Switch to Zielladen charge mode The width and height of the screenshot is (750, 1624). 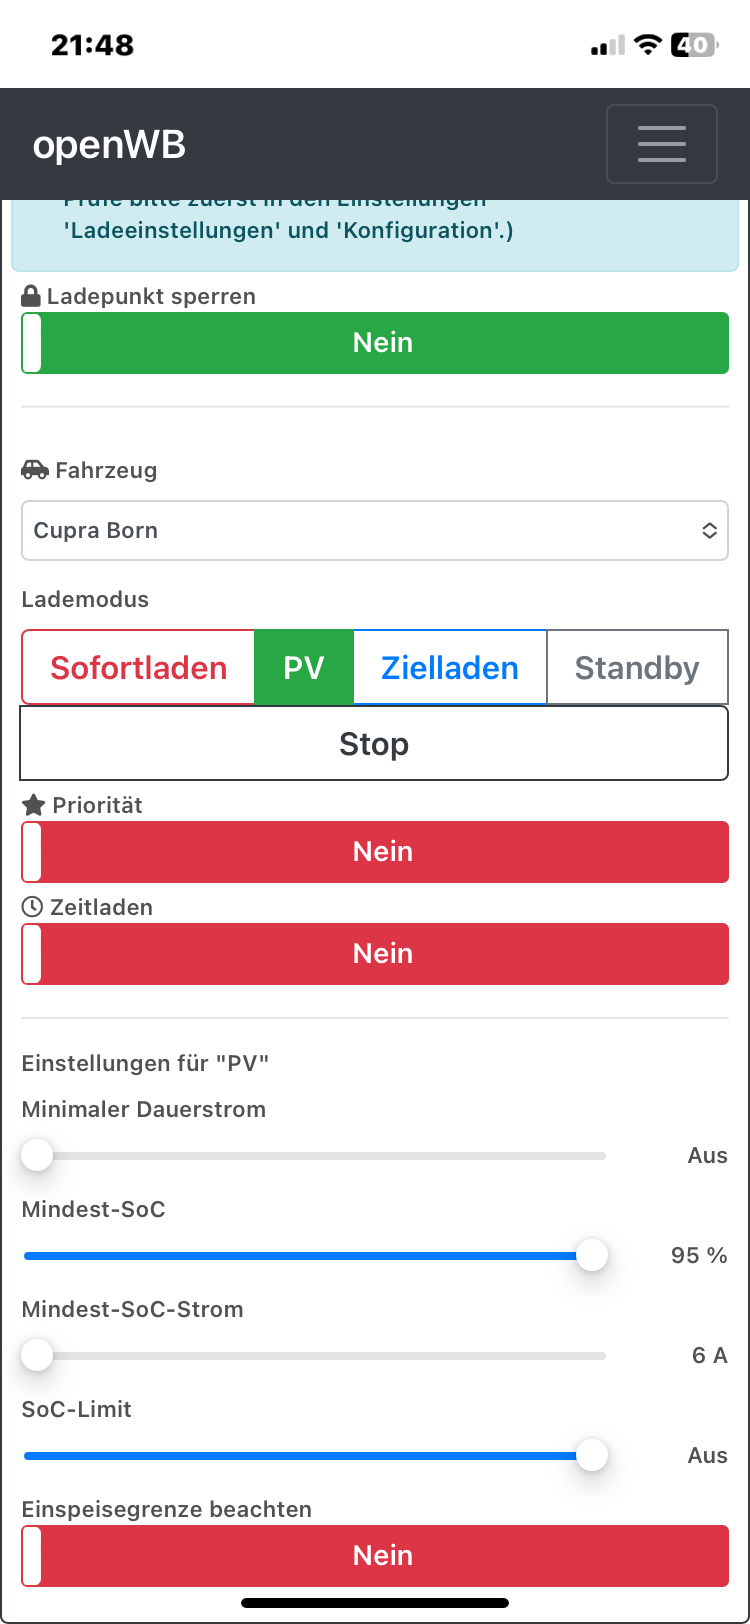[450, 668]
